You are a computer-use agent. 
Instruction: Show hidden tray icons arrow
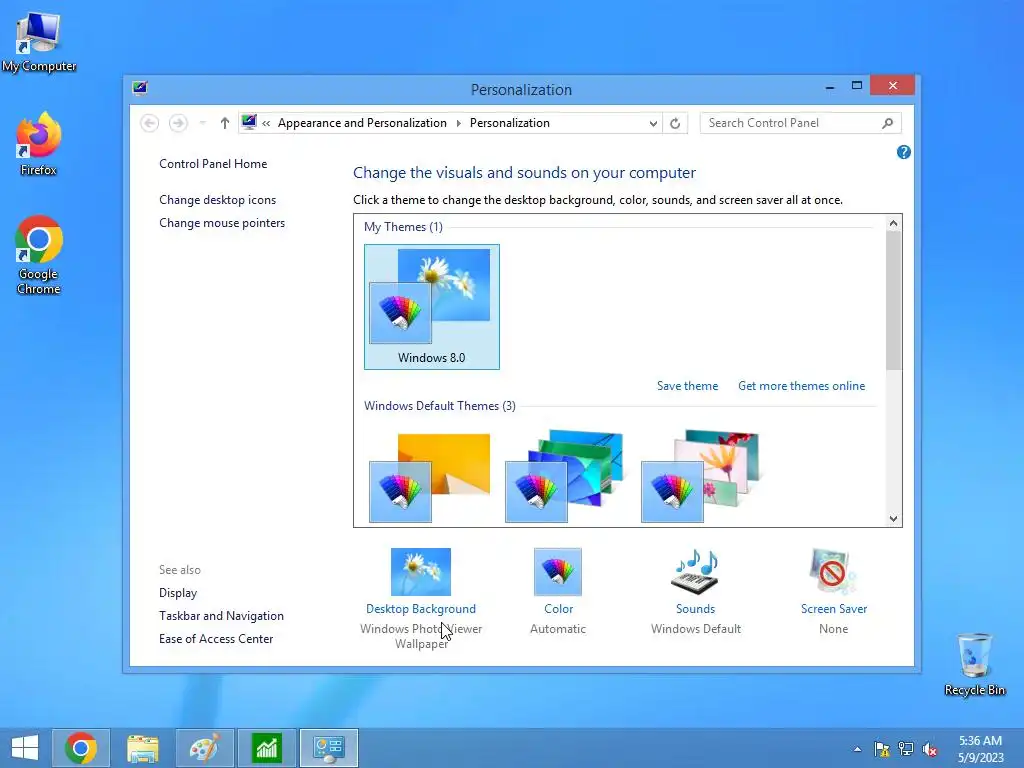pyautogui.click(x=857, y=749)
